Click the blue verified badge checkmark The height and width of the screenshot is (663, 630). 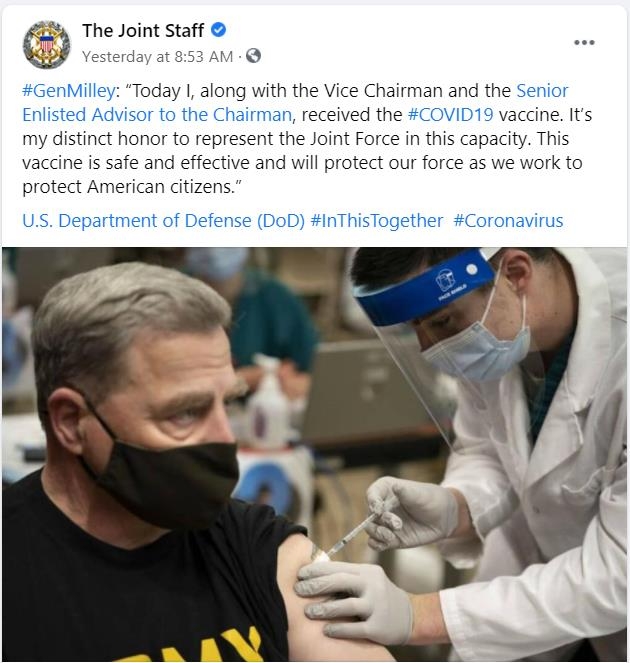pyautogui.click(x=218, y=30)
